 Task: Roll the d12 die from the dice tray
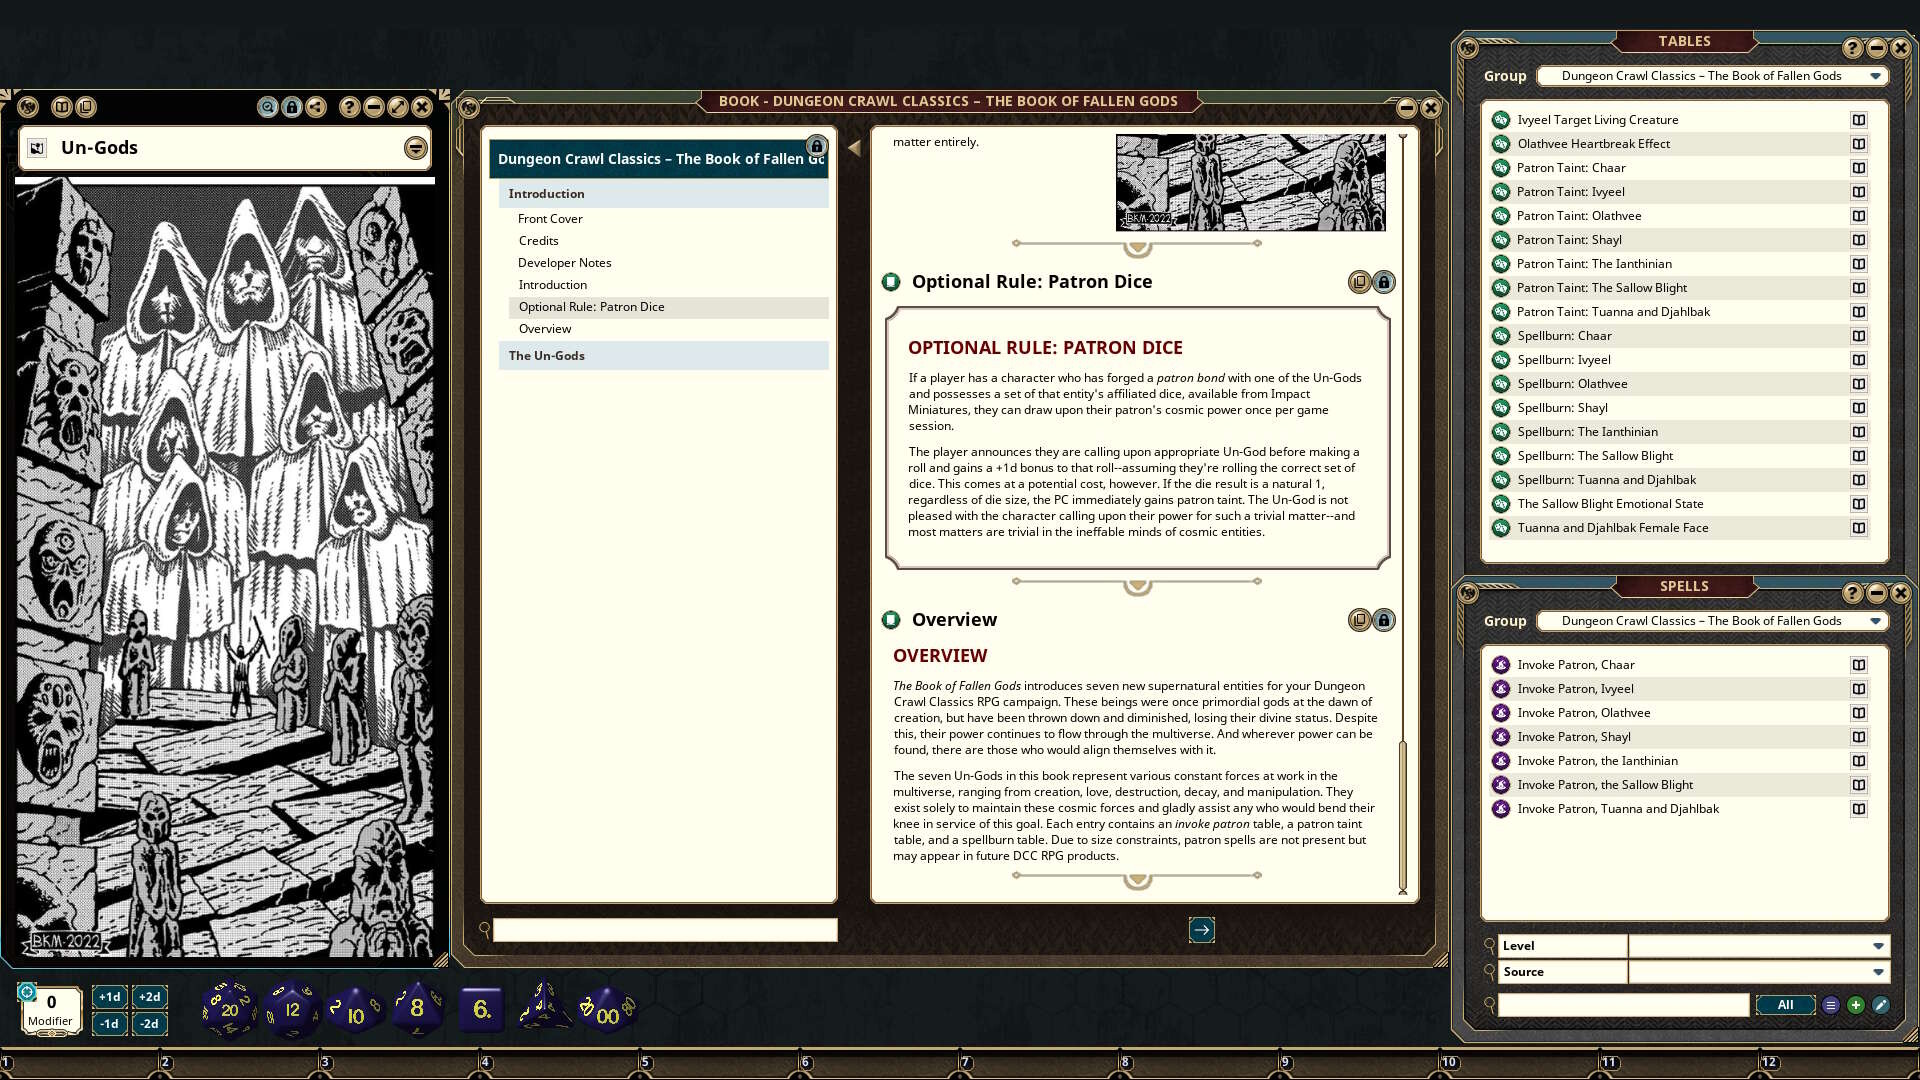point(292,1010)
